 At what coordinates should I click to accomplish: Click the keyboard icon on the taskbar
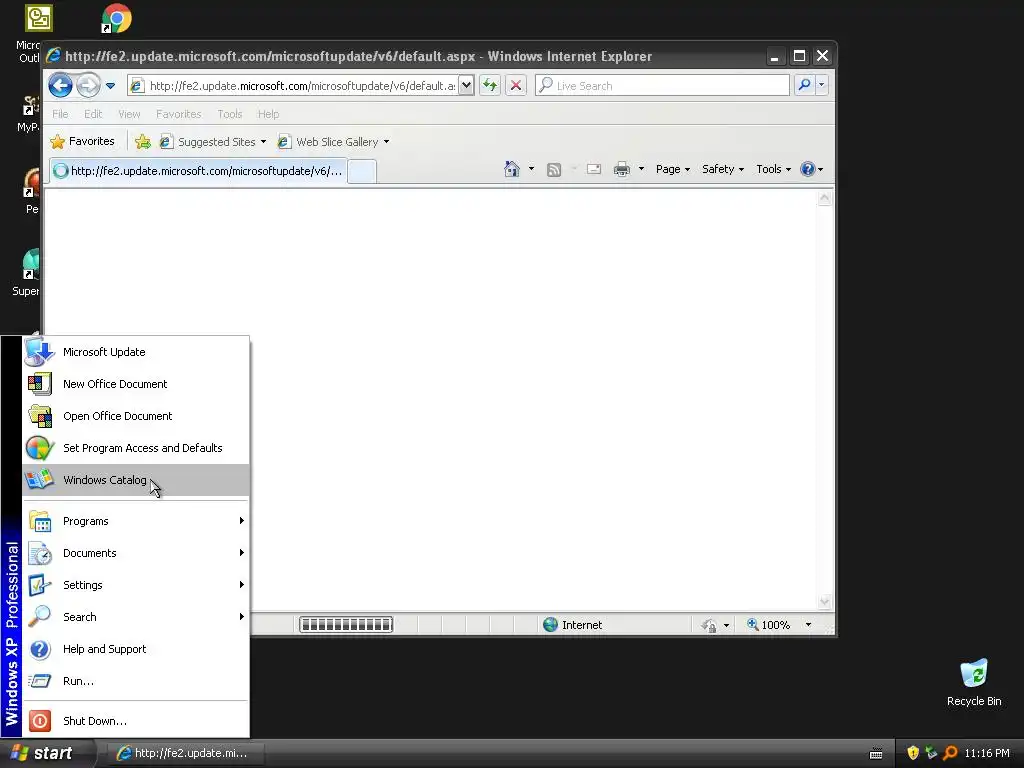[876, 754]
